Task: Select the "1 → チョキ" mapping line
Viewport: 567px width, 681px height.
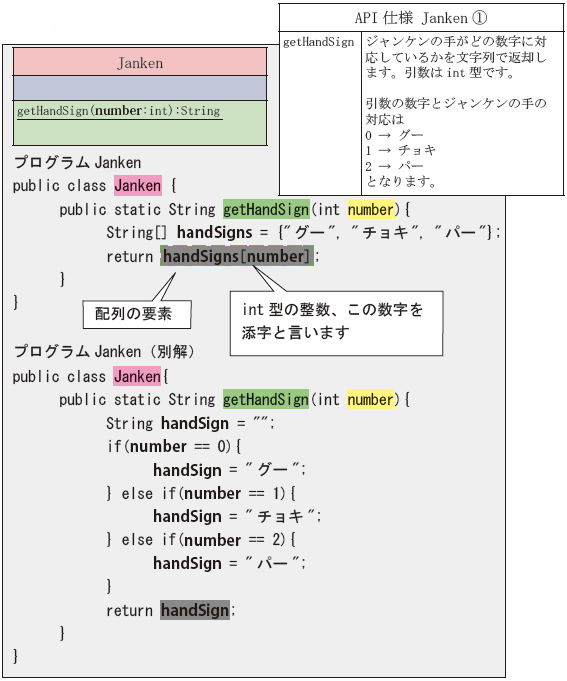Action: point(400,150)
